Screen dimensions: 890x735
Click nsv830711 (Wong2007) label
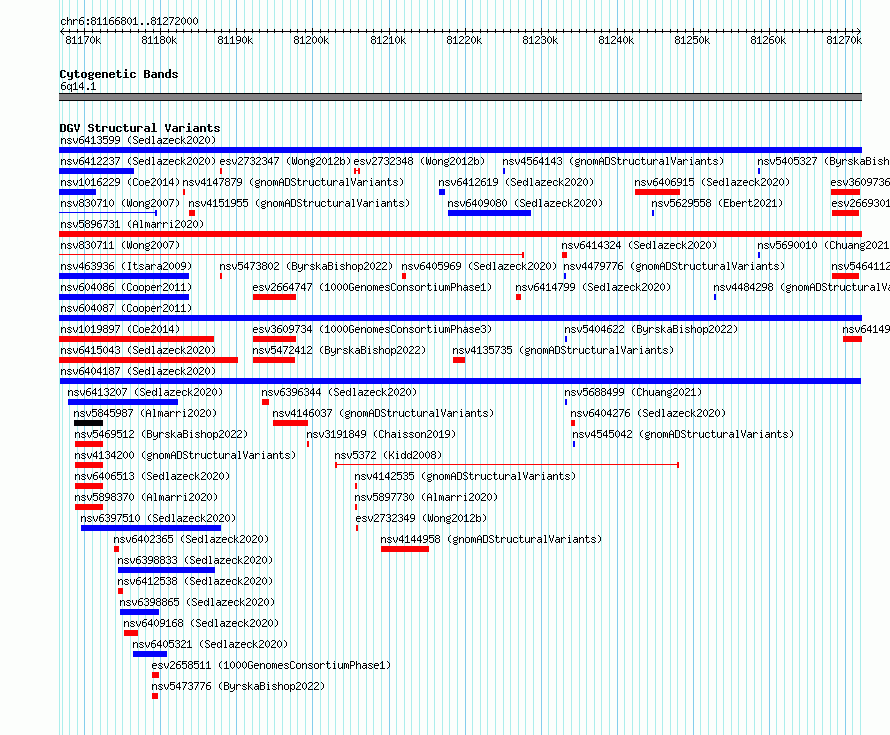click(120, 245)
